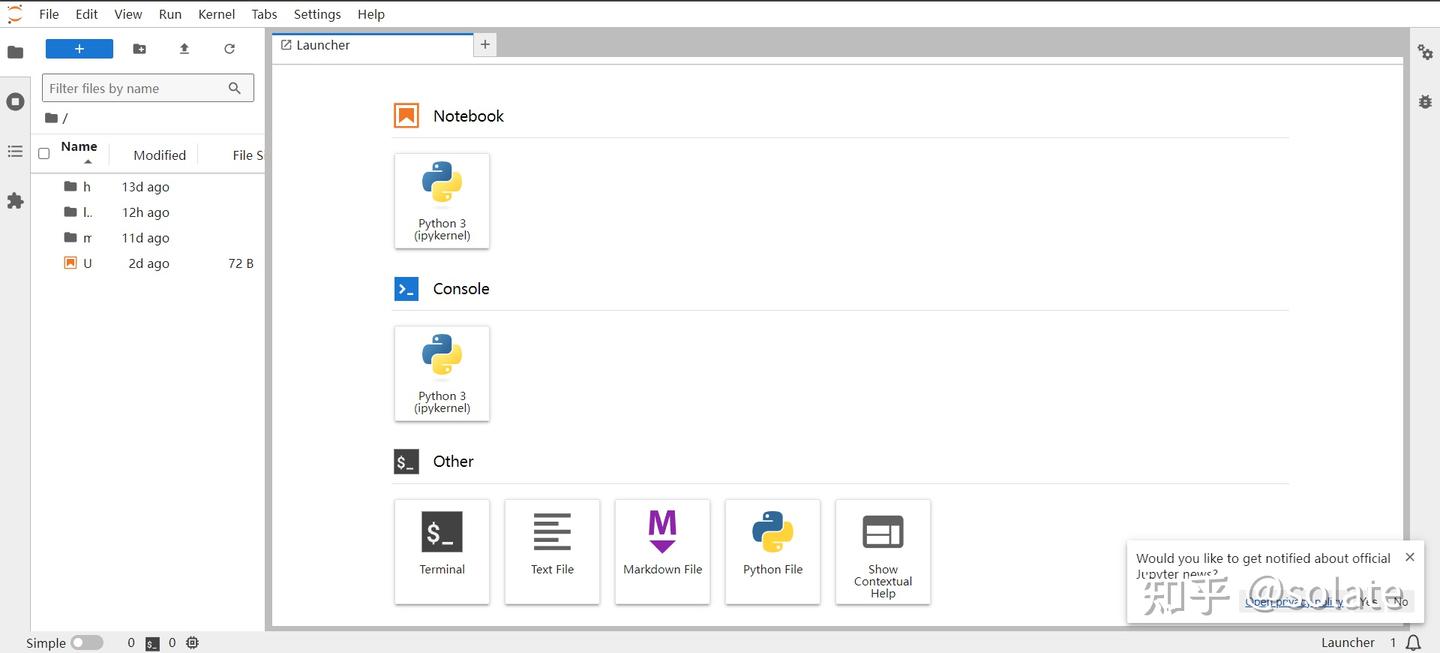Select notebook file modified 2d ago
Screen dimensions: 1440x653
click(x=148, y=264)
